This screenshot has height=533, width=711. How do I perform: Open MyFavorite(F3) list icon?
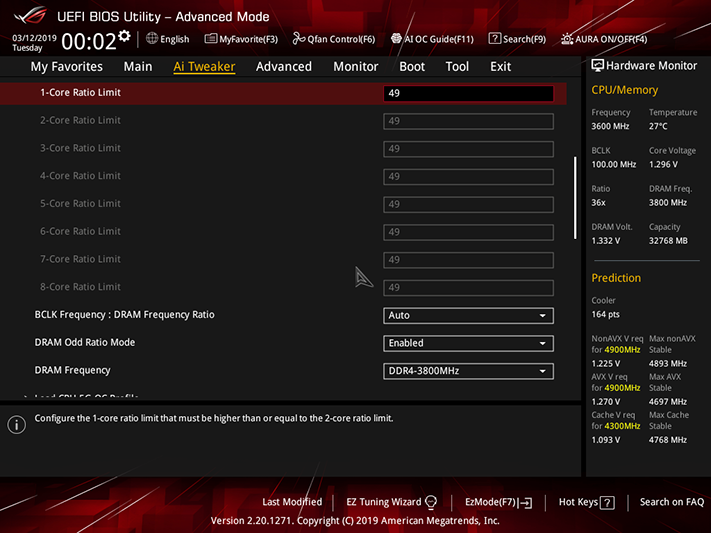(210, 39)
